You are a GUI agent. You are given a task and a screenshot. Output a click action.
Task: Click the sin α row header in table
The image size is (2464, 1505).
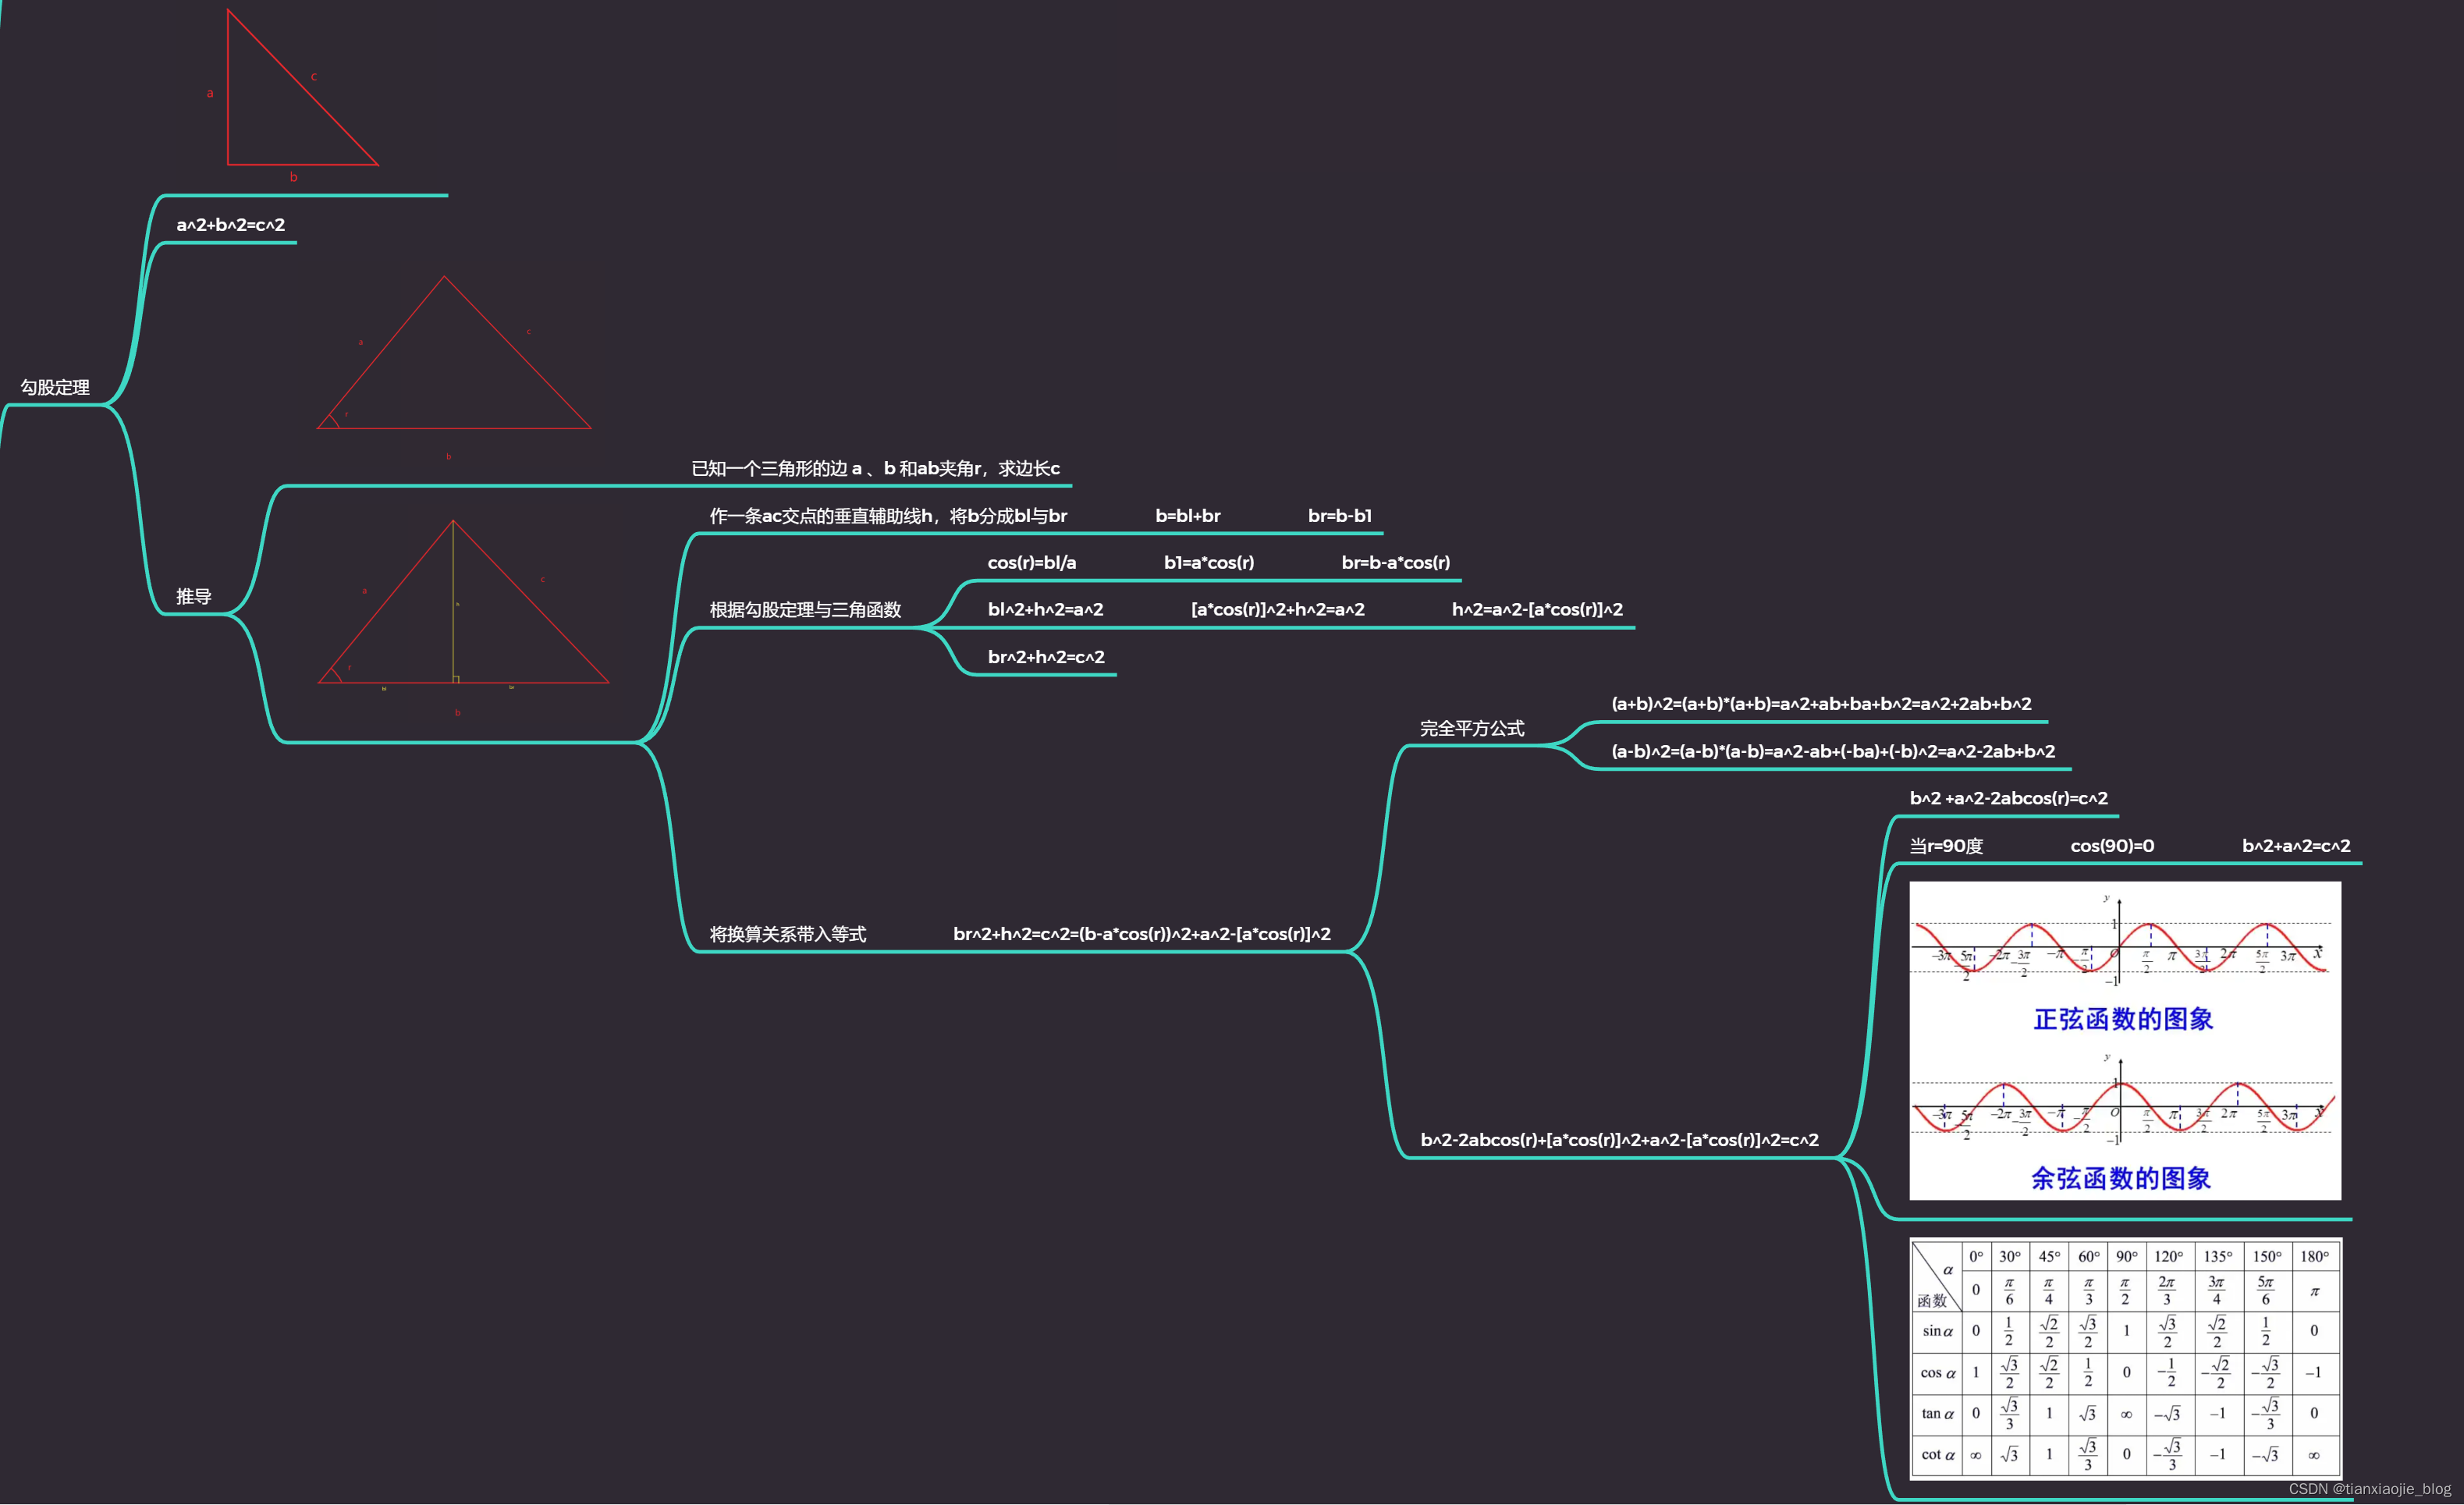point(1937,1331)
